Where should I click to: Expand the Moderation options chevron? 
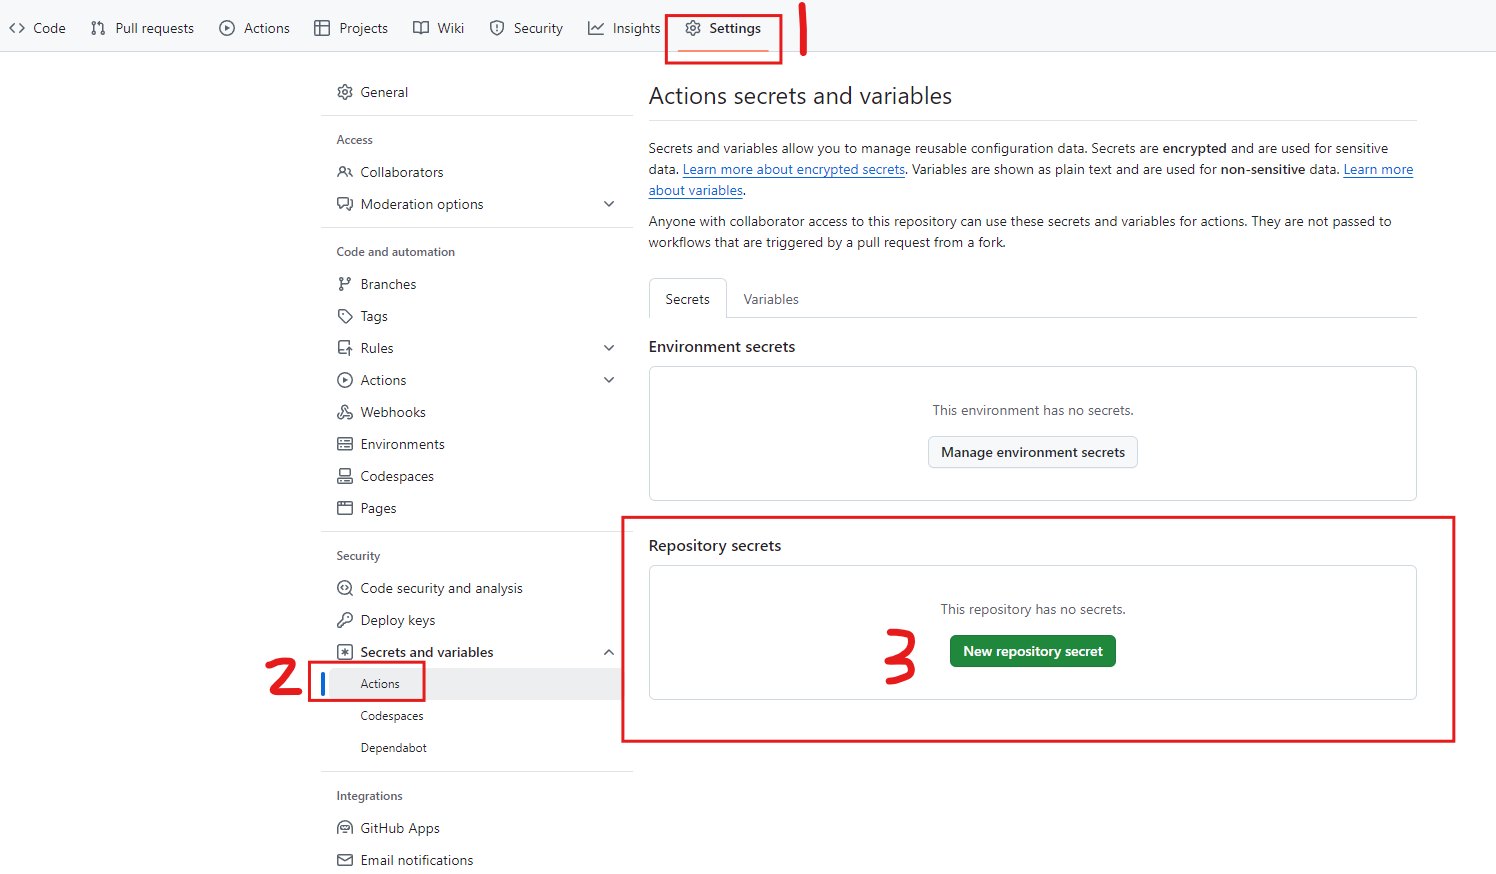609,204
